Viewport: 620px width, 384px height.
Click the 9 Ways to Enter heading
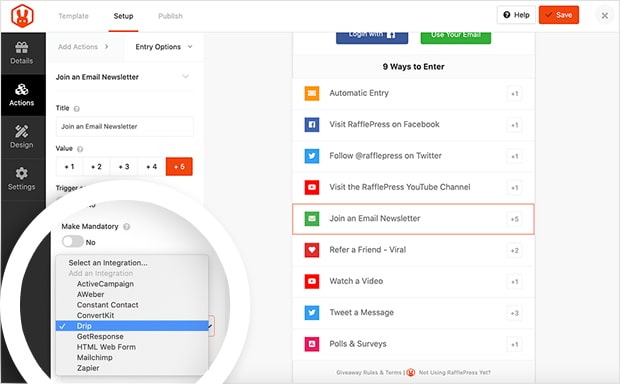pyautogui.click(x=413, y=66)
